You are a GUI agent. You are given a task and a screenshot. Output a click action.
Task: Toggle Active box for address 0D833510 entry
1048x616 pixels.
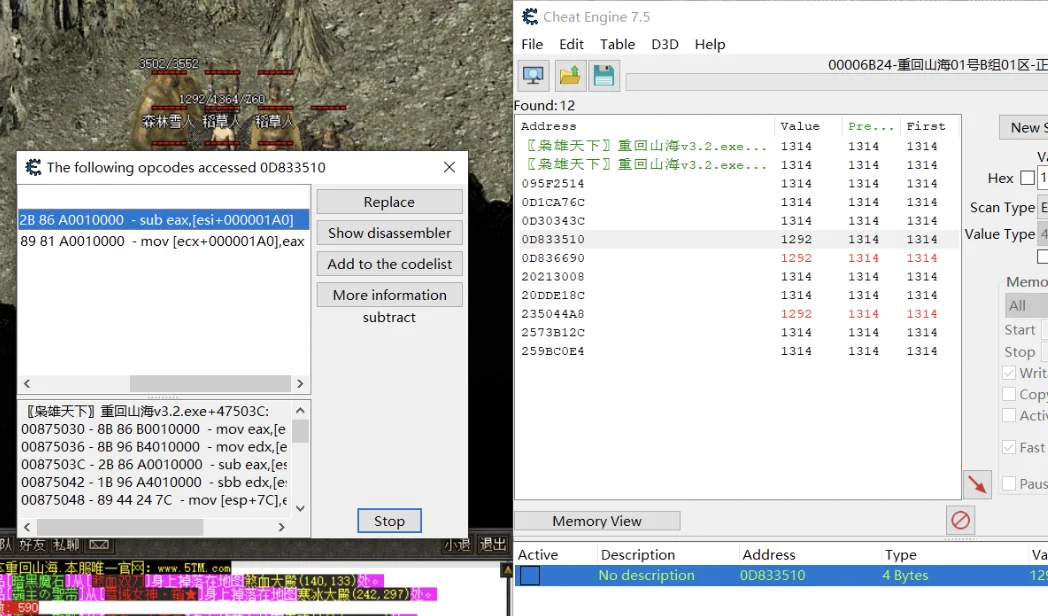(x=530, y=575)
